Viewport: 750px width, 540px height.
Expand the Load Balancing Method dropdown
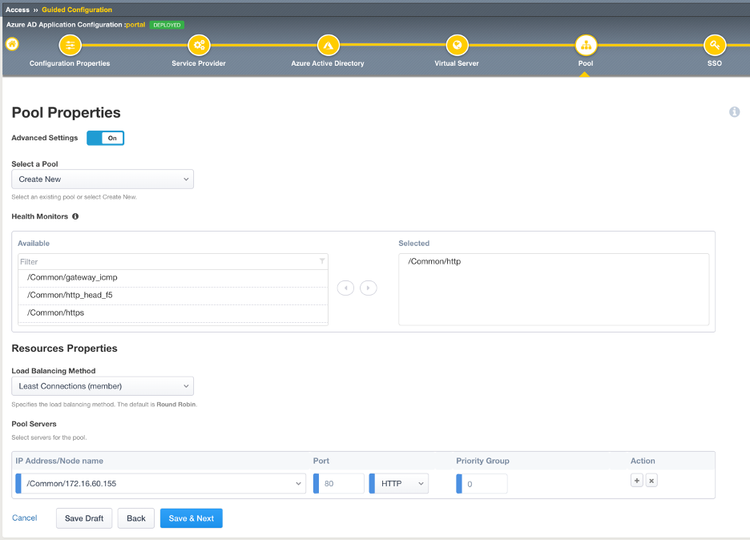coord(102,386)
